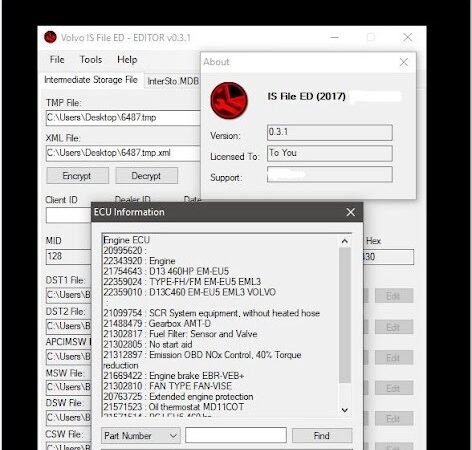Screen dimensions: 472x450
Task: Click the MID field showing 128
Action: pos(69,257)
